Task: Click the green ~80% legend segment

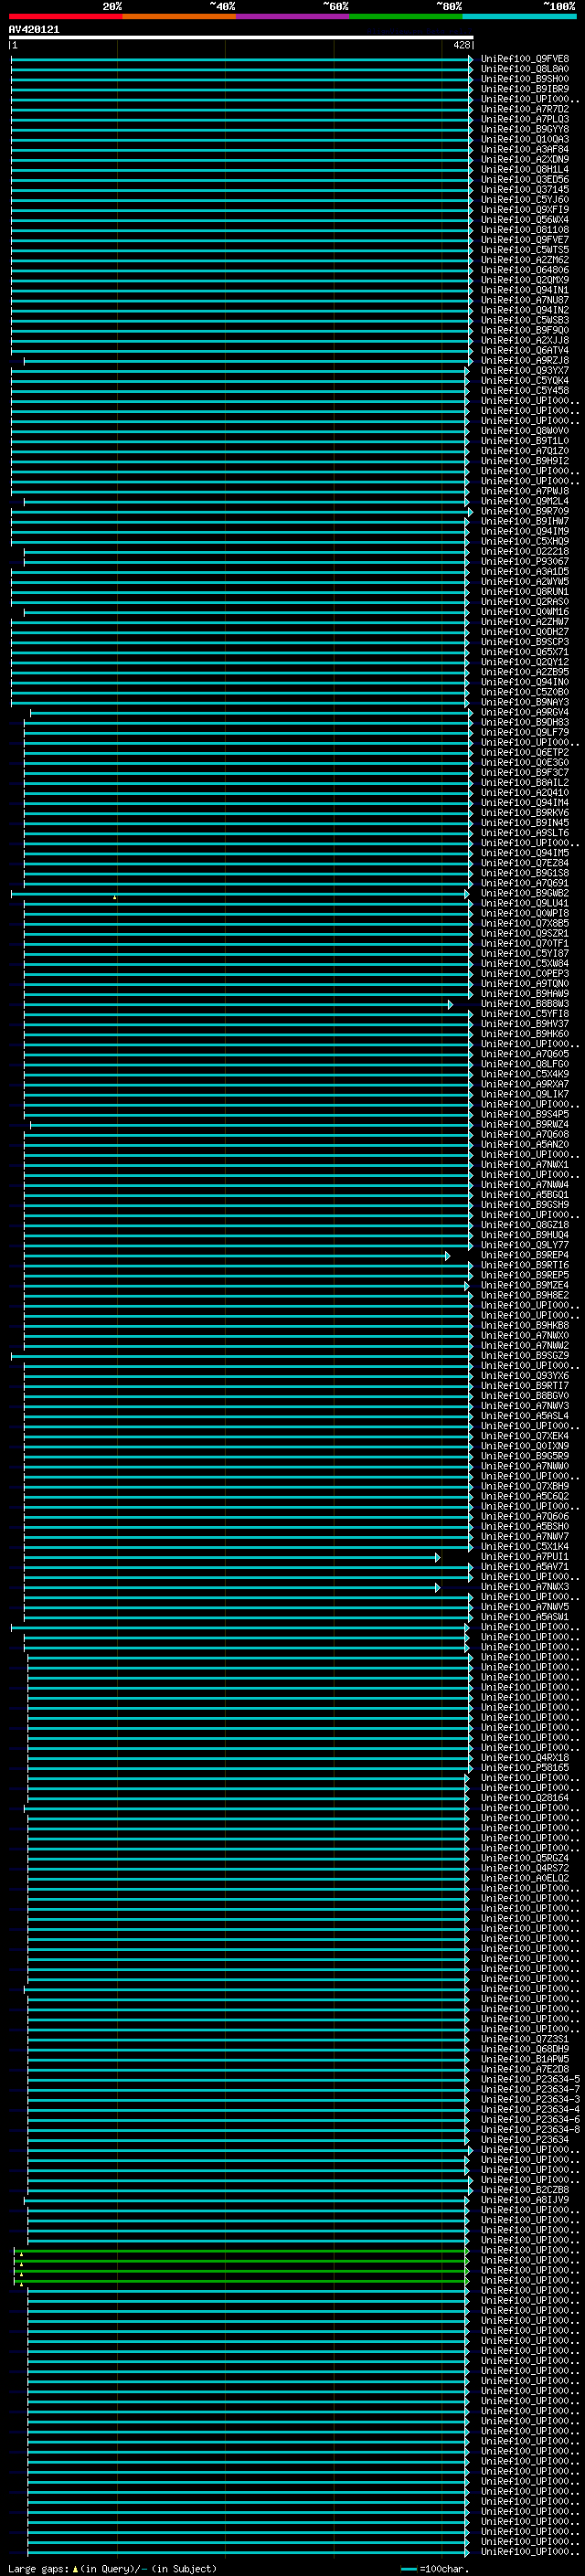Action: [406, 16]
